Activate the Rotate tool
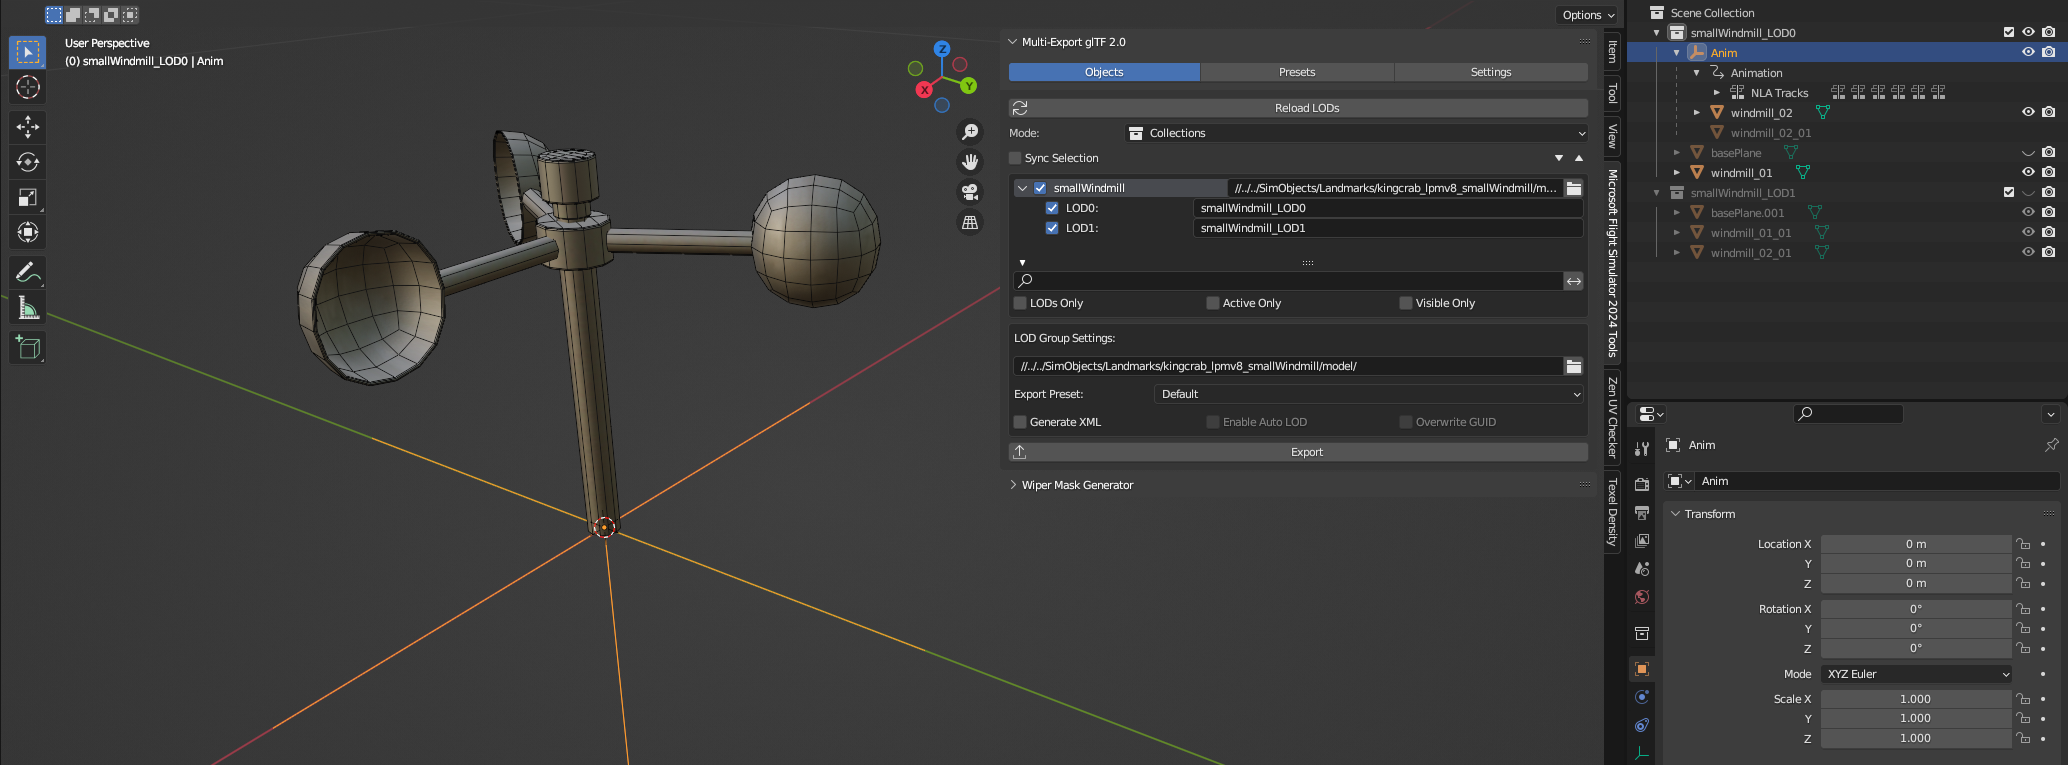2068x765 pixels. click(28, 162)
